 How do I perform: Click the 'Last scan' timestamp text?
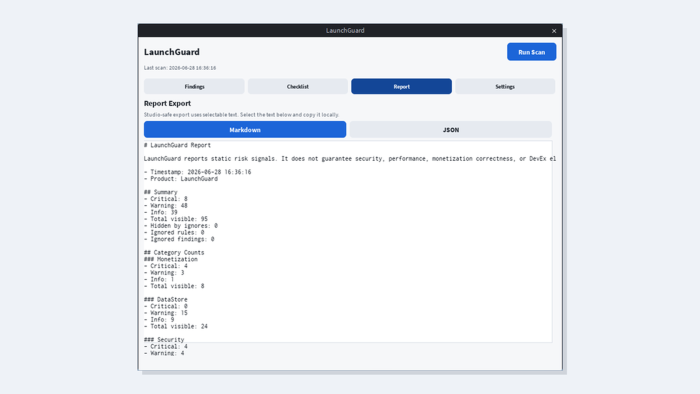pos(180,68)
